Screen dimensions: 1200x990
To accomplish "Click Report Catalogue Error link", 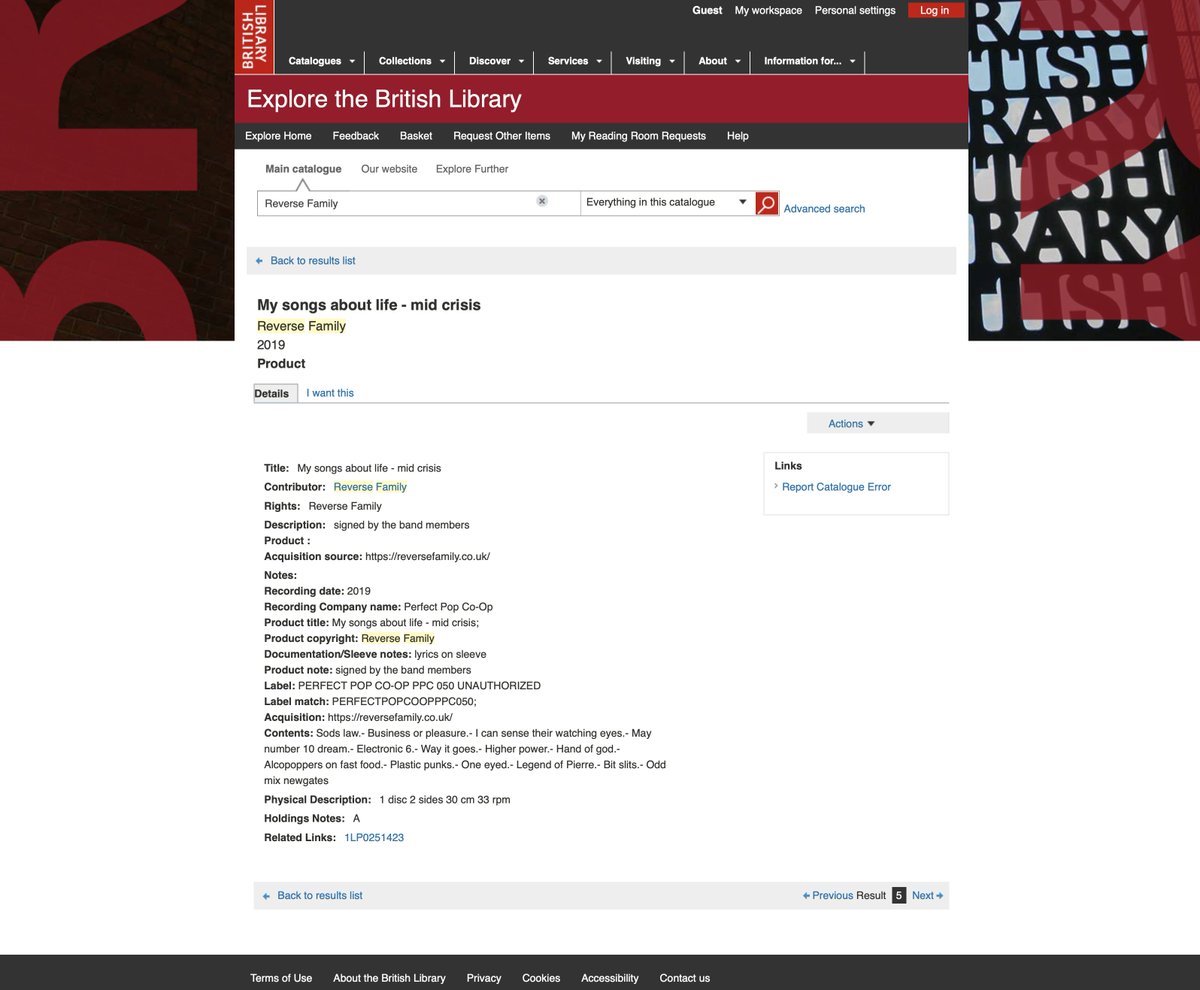I will tap(836, 487).
